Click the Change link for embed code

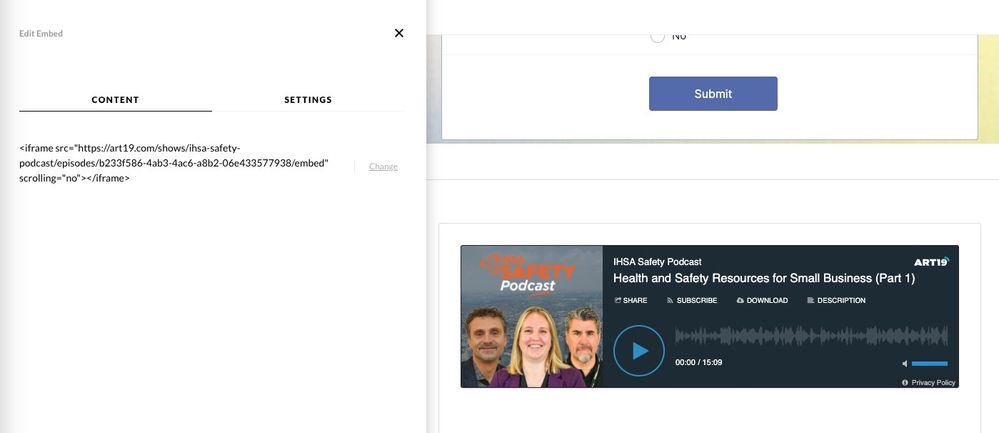click(x=383, y=166)
